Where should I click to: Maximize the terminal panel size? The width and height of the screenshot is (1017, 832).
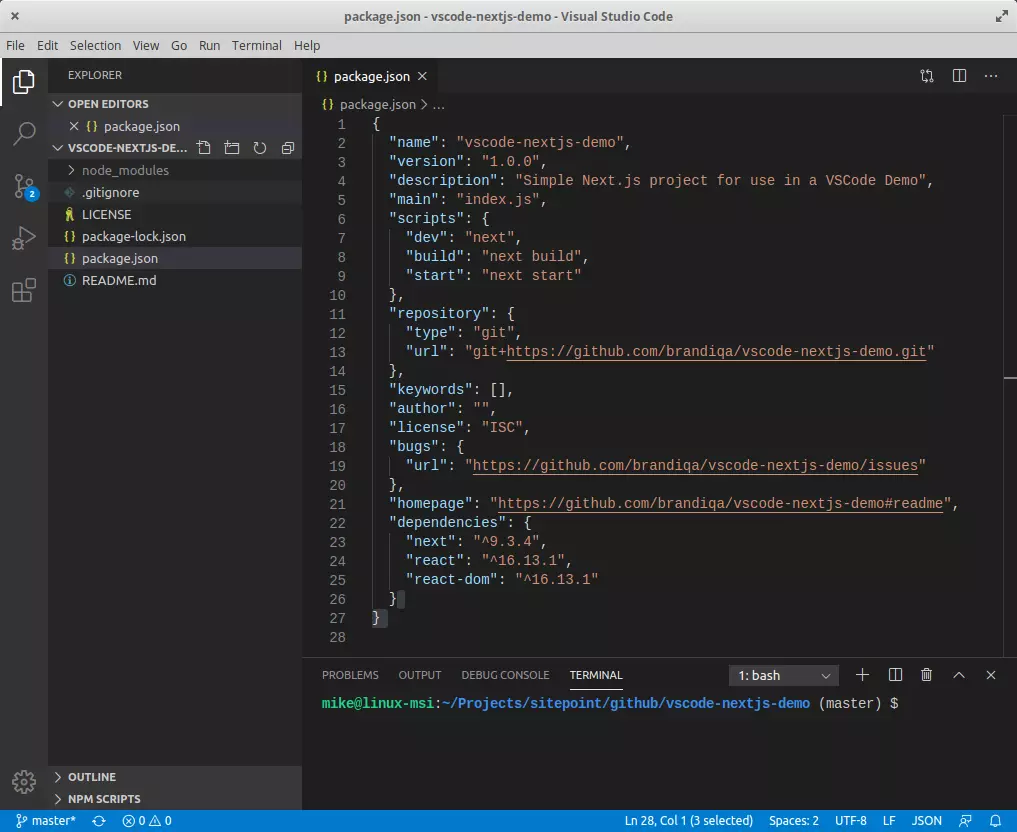[959, 675]
